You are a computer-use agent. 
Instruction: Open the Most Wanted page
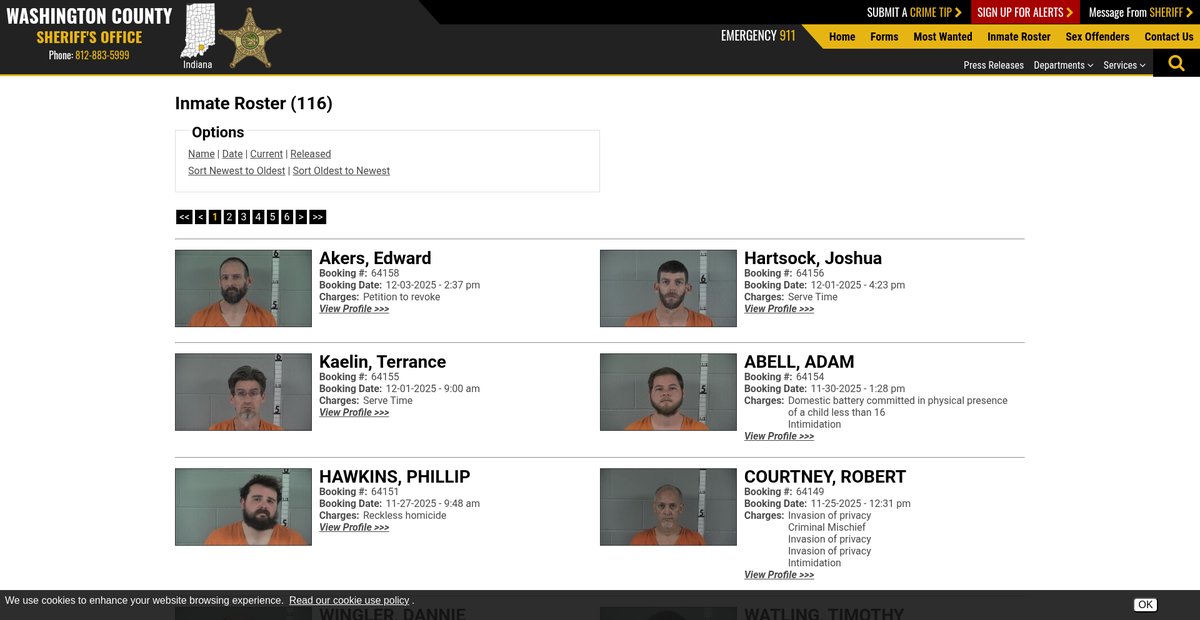tap(942, 37)
